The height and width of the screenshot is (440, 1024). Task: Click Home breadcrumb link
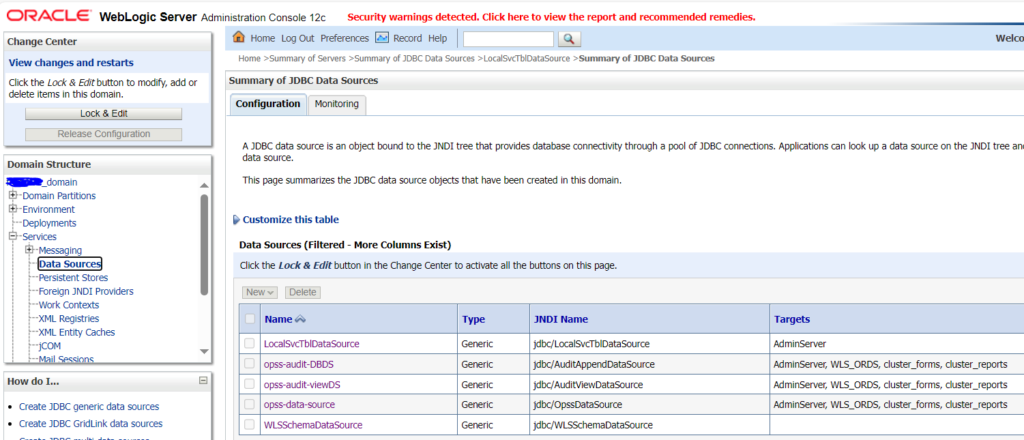(249, 58)
